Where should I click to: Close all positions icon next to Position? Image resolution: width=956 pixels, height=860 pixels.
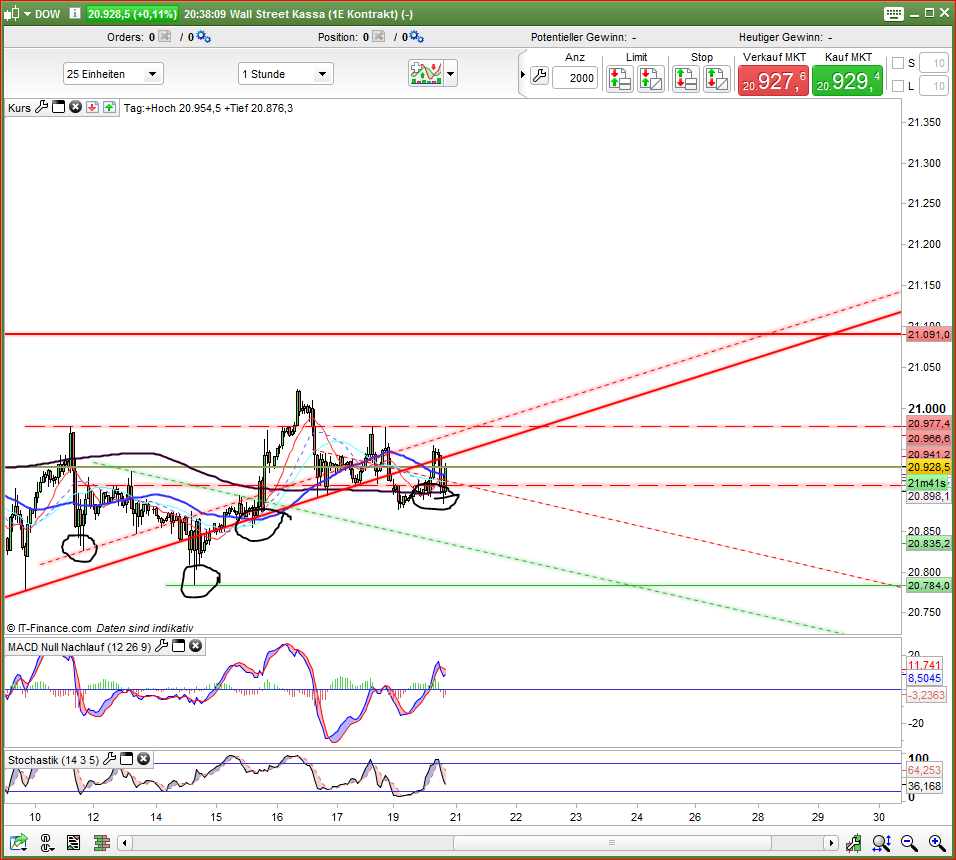pyautogui.click(x=379, y=37)
